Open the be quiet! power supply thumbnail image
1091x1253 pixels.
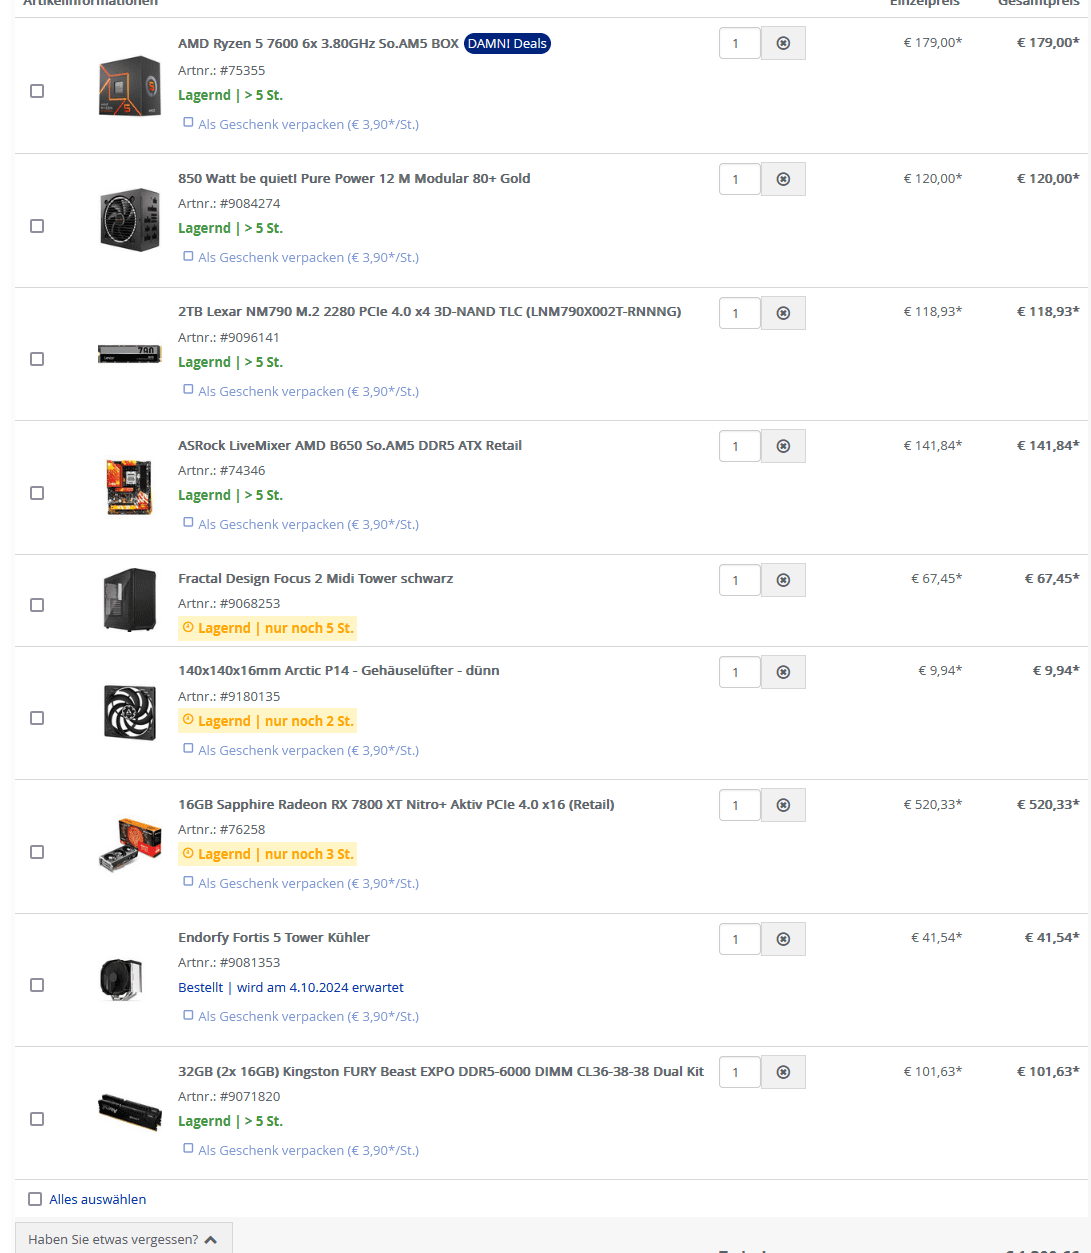click(130, 220)
